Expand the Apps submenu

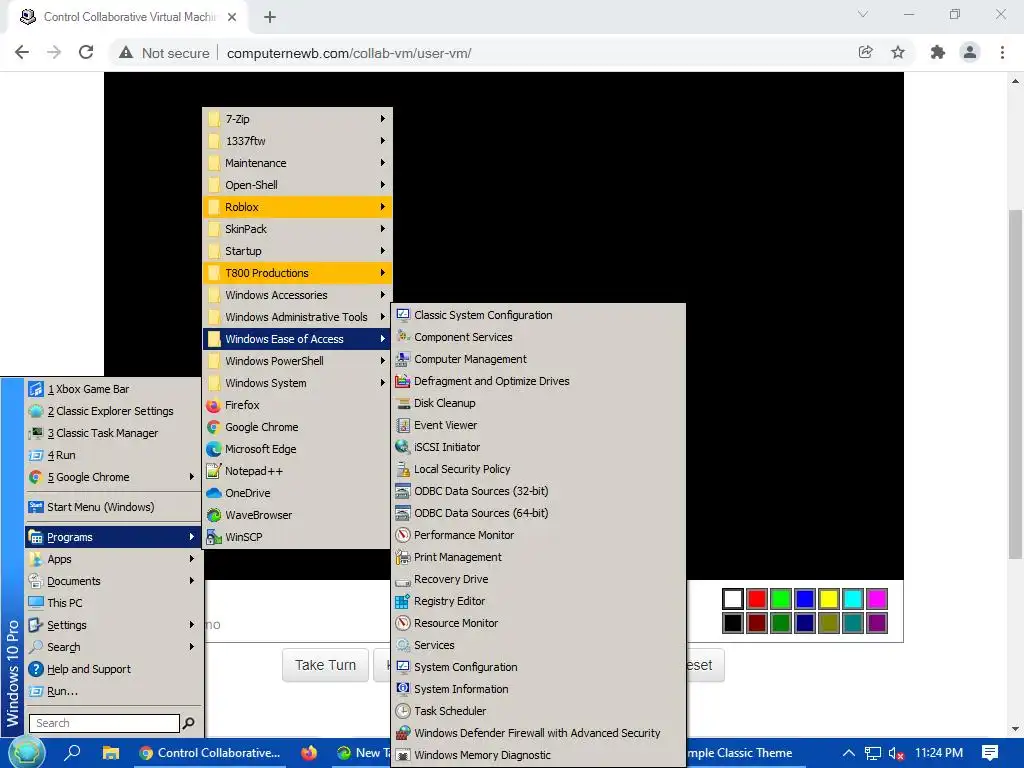click(113, 559)
